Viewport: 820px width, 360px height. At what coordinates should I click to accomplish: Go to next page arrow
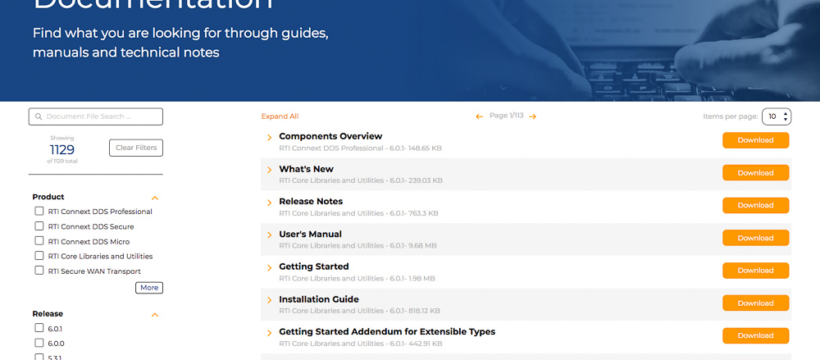click(x=532, y=117)
